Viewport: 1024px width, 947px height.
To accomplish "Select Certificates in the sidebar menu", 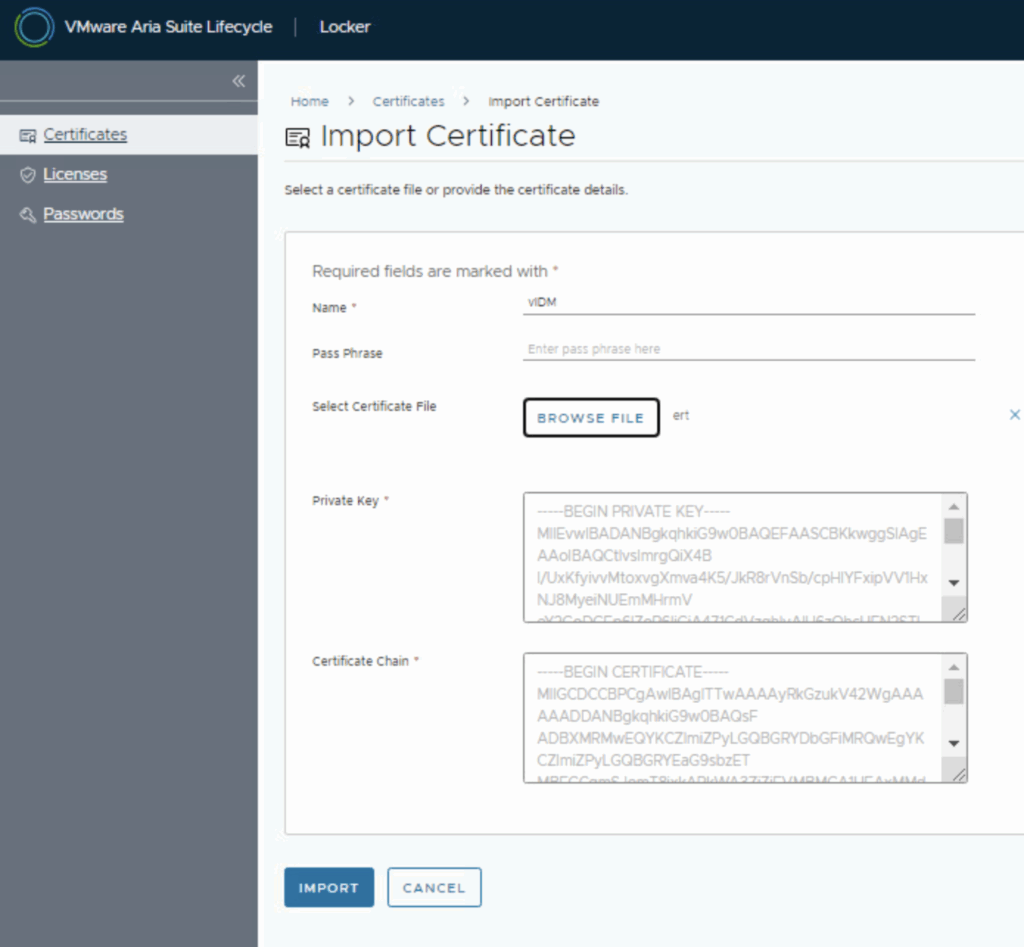I will [x=85, y=135].
